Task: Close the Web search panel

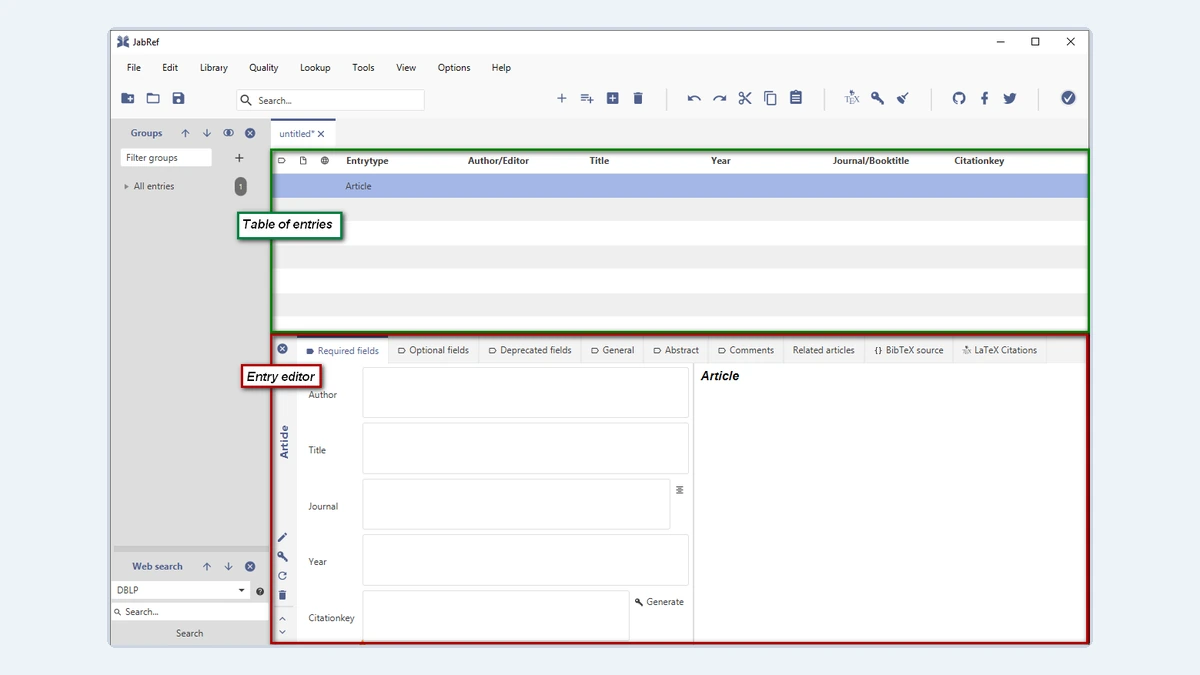Action: (250, 567)
